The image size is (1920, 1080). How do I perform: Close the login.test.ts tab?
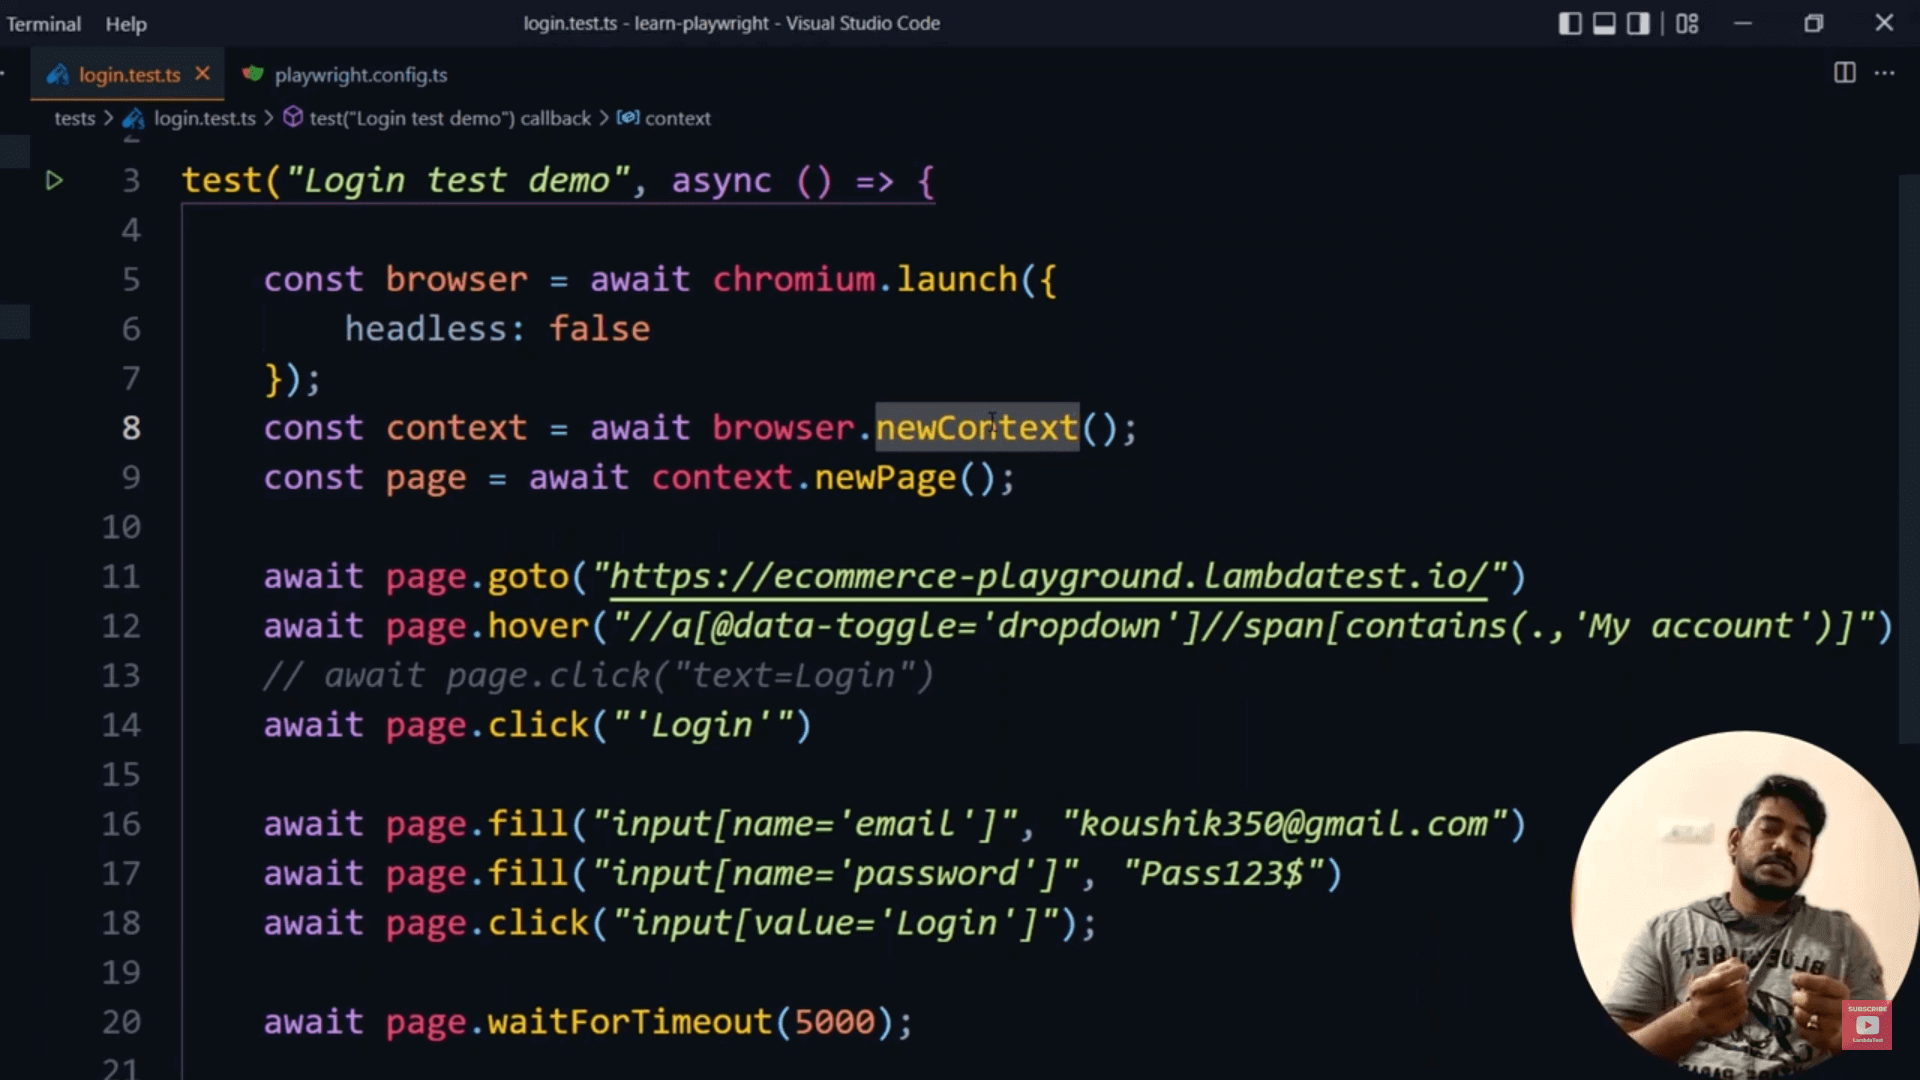pos(202,73)
